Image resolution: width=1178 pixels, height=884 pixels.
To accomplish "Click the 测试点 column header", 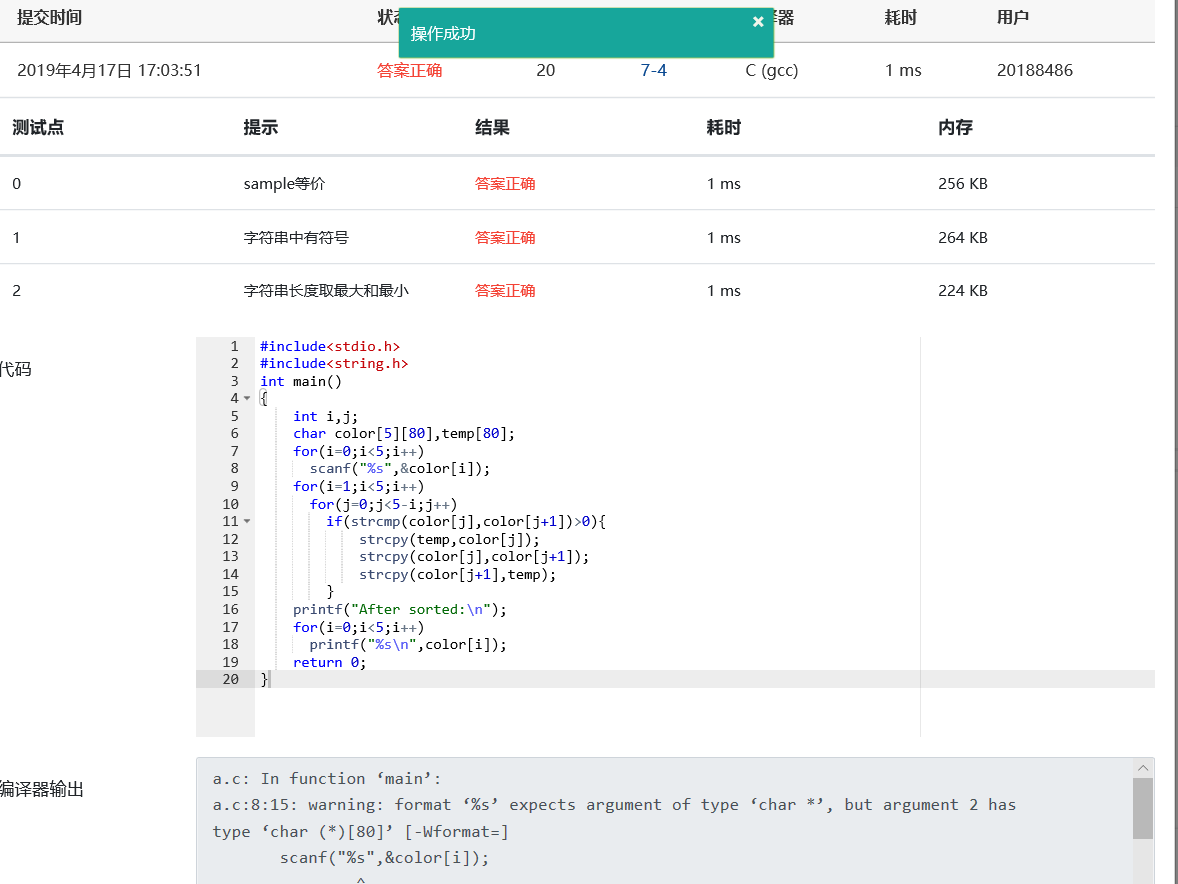I will pyautogui.click(x=38, y=128).
